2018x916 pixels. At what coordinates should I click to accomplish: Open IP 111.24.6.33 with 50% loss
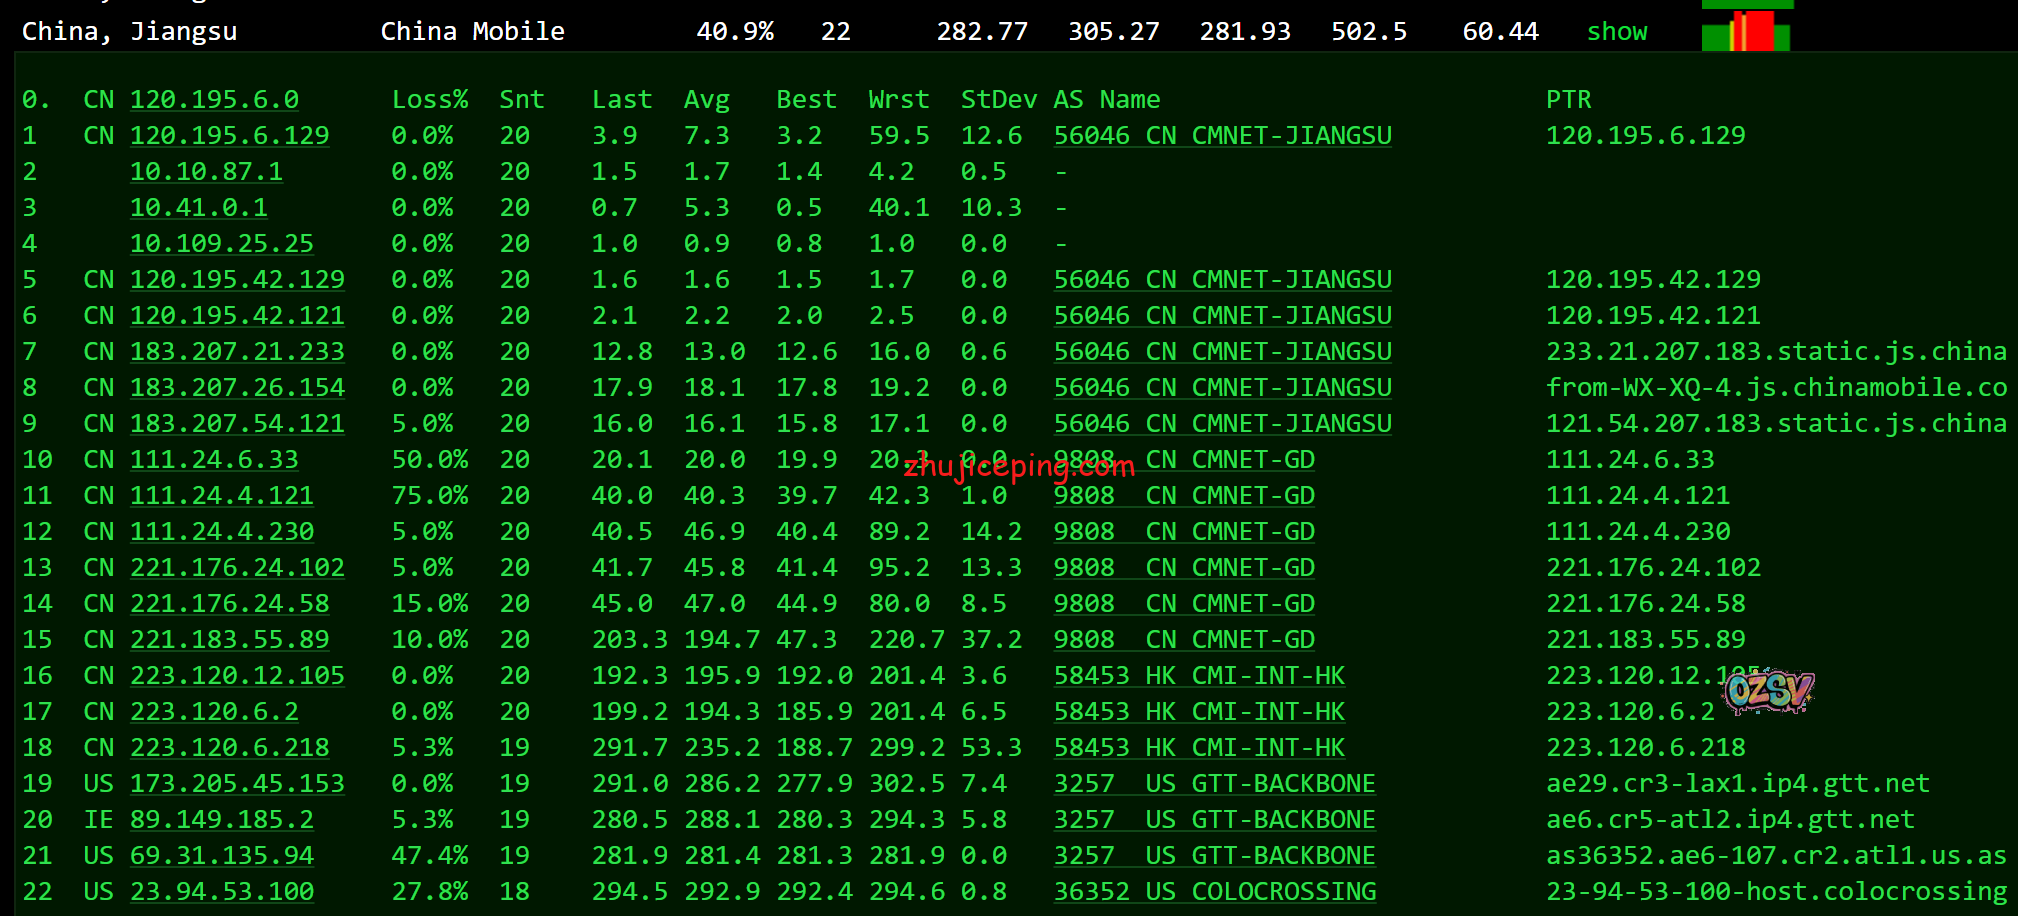click(x=214, y=460)
